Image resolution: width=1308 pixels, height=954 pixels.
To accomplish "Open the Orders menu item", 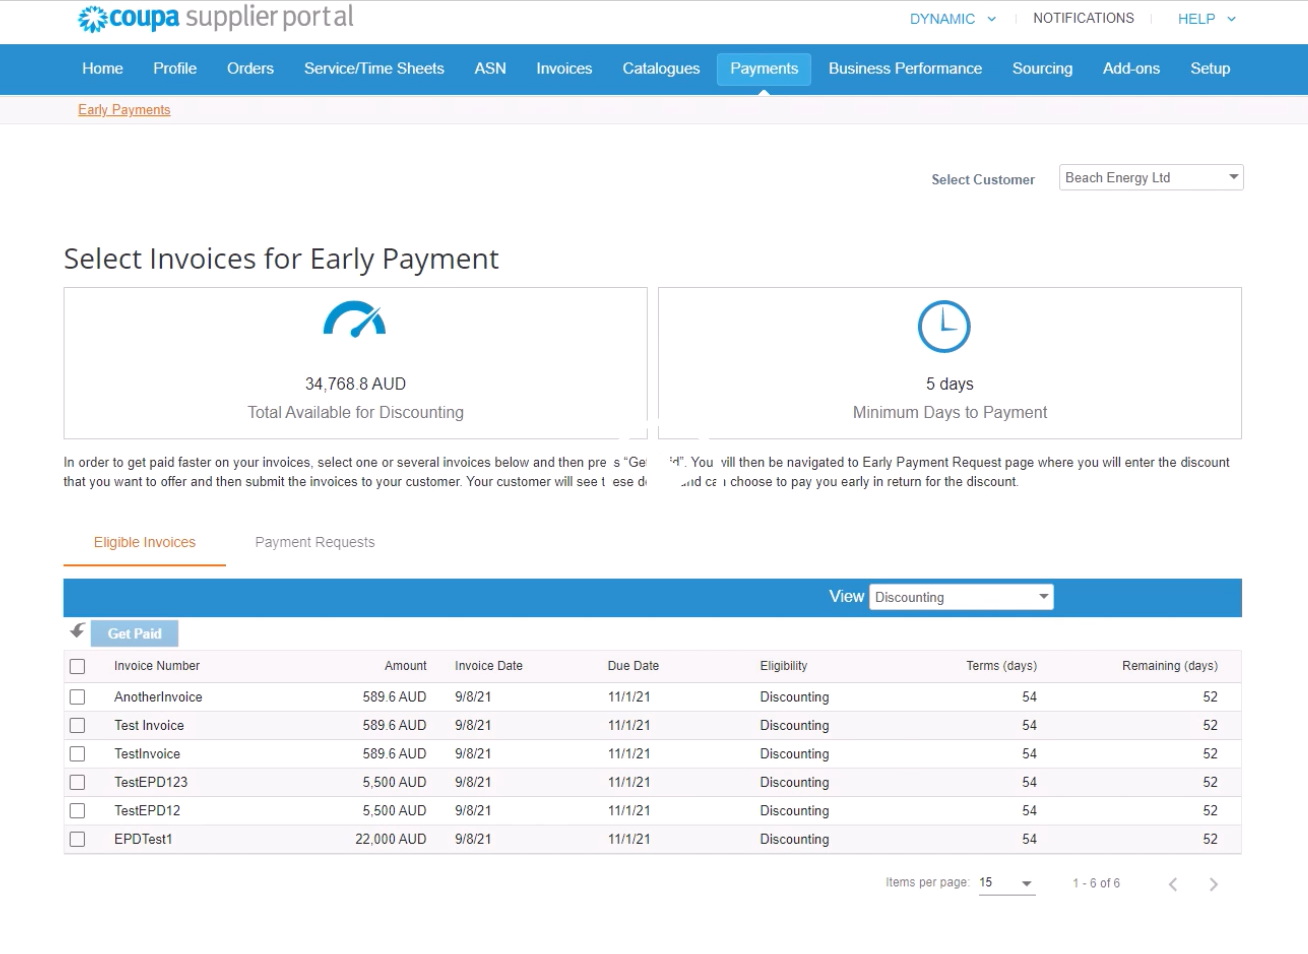I will tap(250, 69).
